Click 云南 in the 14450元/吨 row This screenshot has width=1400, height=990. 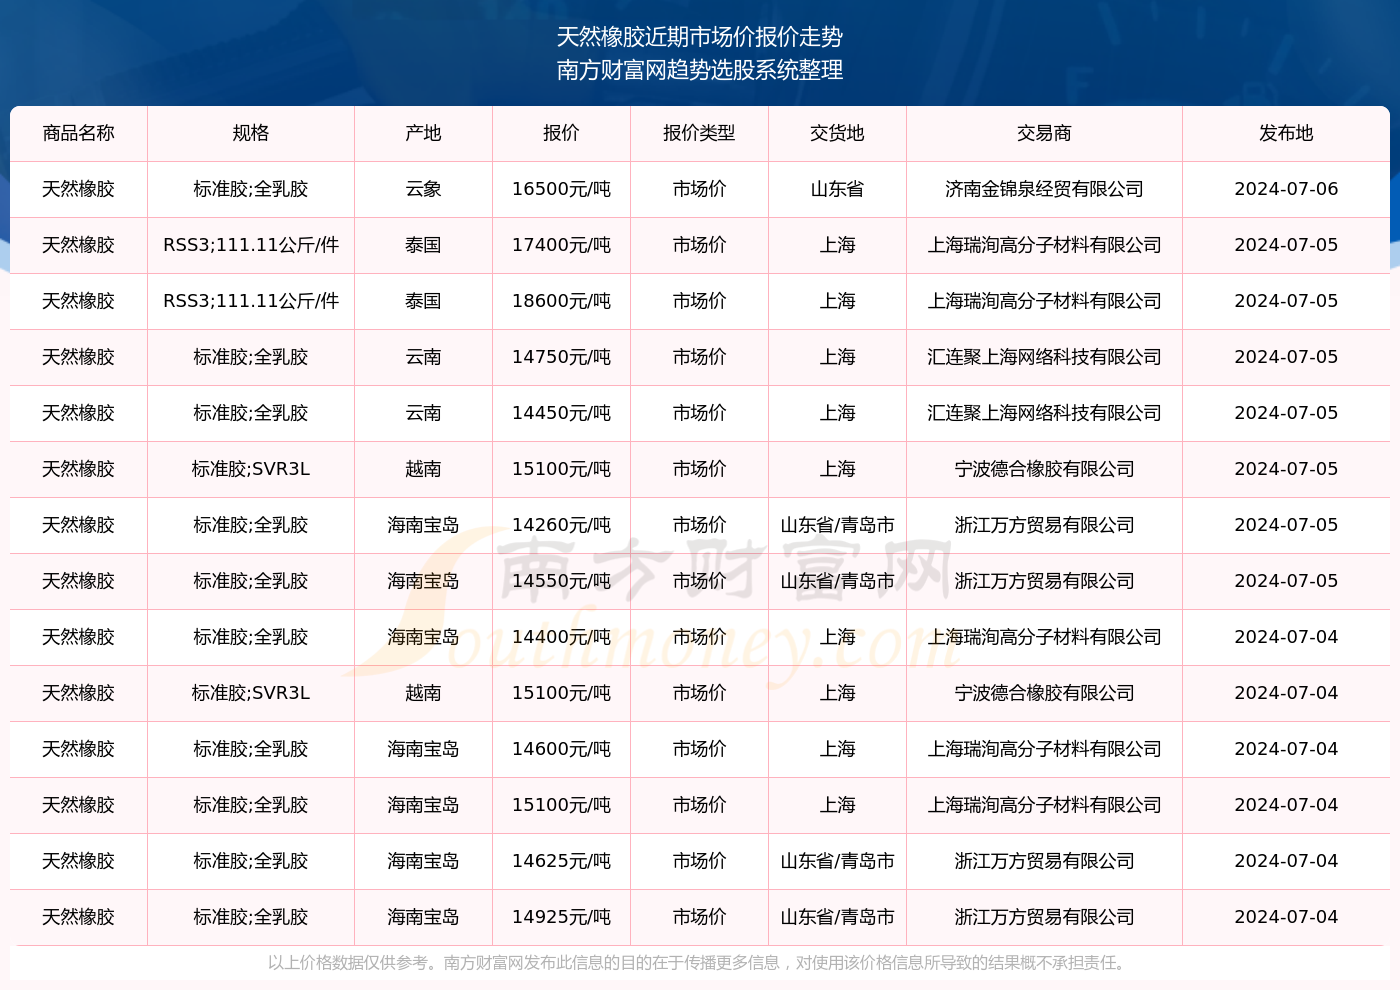(424, 413)
